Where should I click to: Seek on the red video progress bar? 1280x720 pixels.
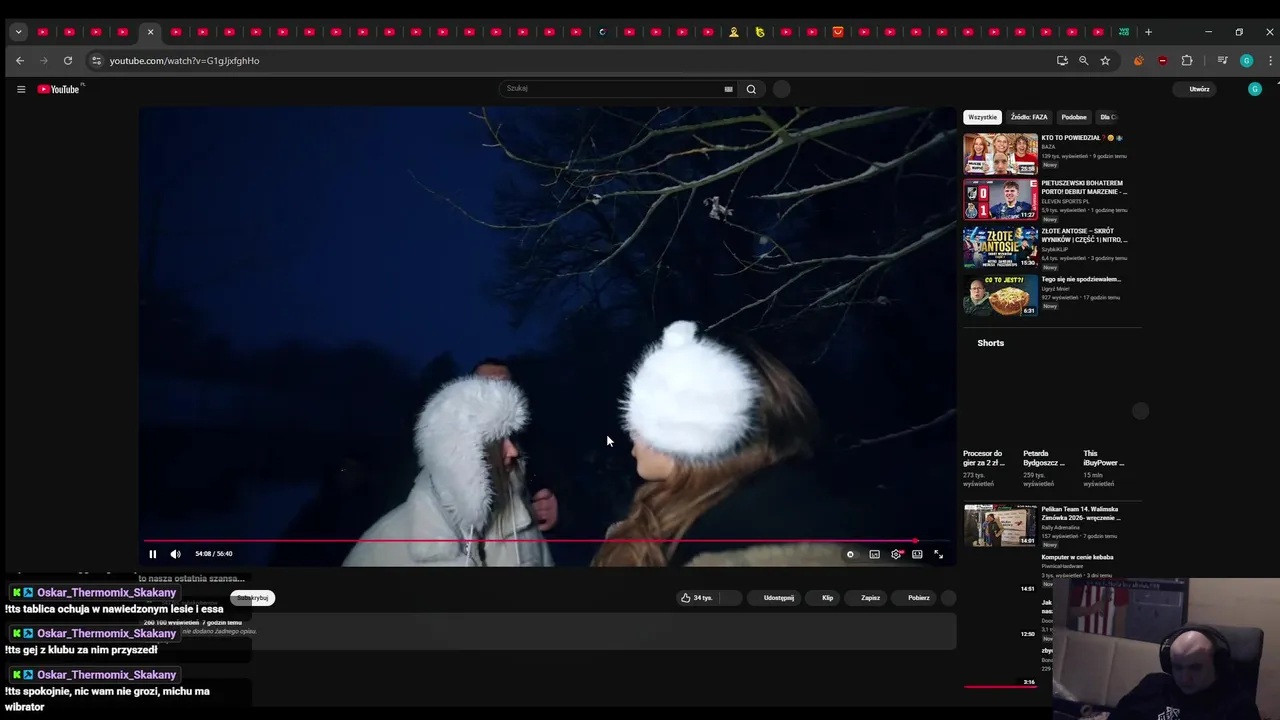546,541
